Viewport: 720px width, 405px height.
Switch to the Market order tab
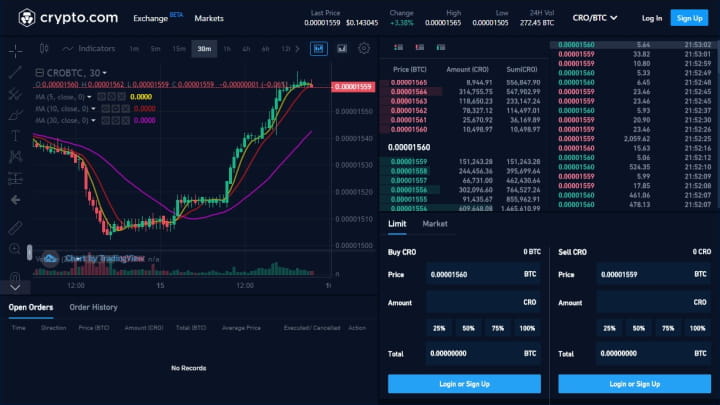pos(435,224)
